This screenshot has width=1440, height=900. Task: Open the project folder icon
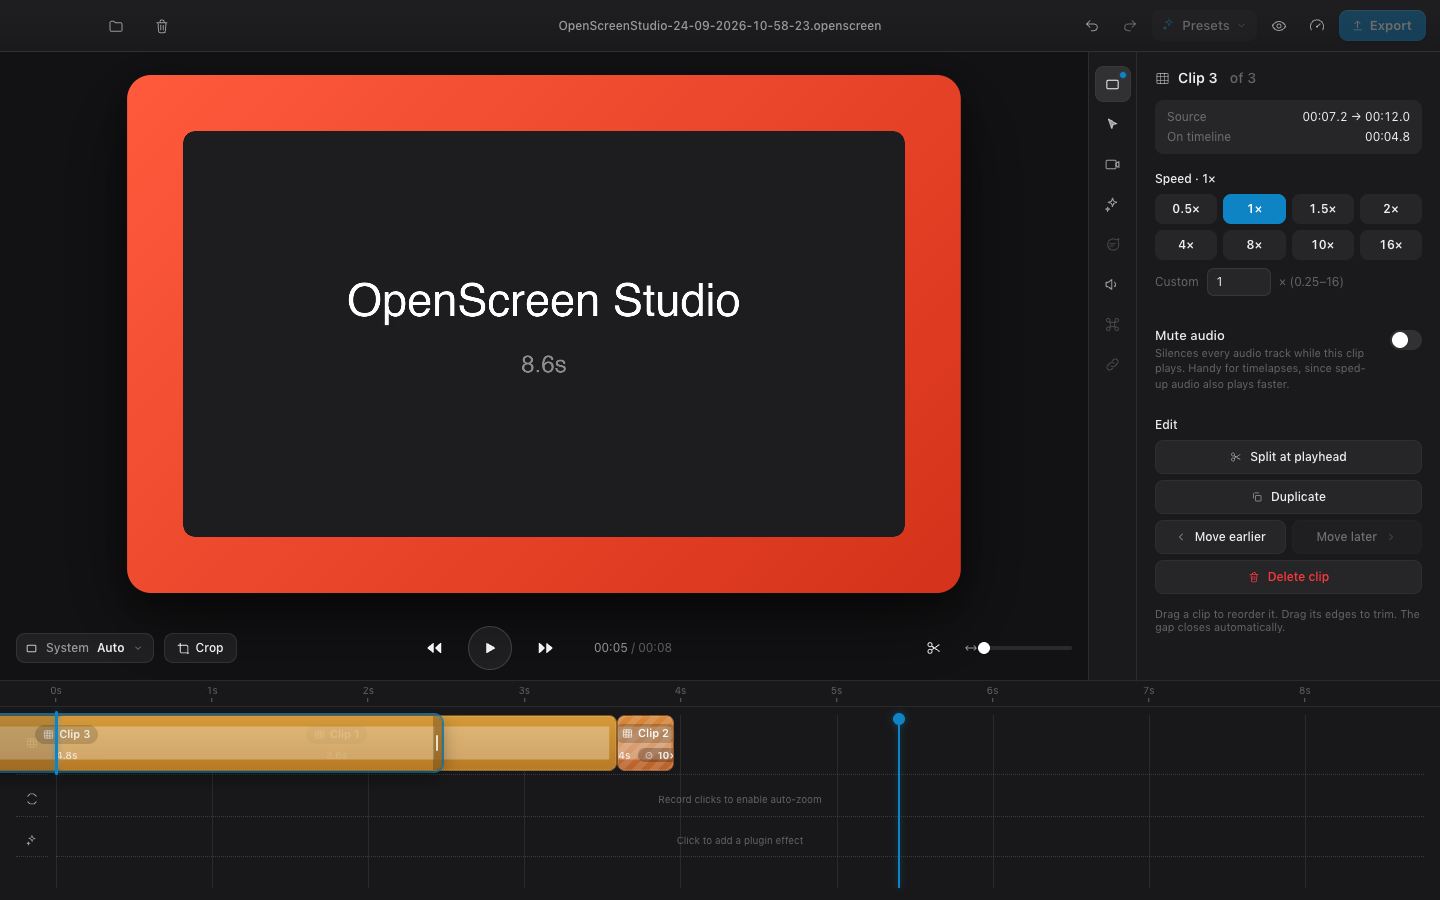pyautogui.click(x=116, y=26)
